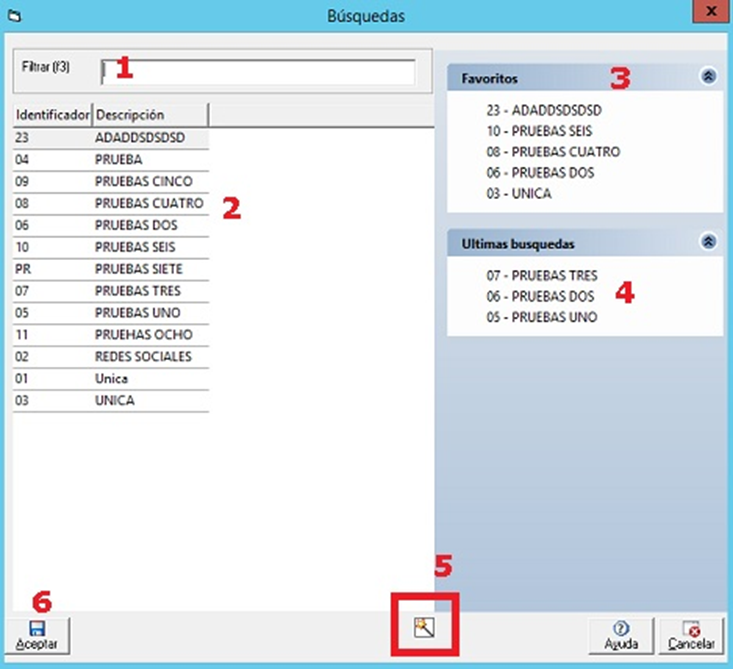Screen dimensions: 733x669
Task: Choose favorite 23 - ADADDSDSDSD
Action: coord(547,109)
